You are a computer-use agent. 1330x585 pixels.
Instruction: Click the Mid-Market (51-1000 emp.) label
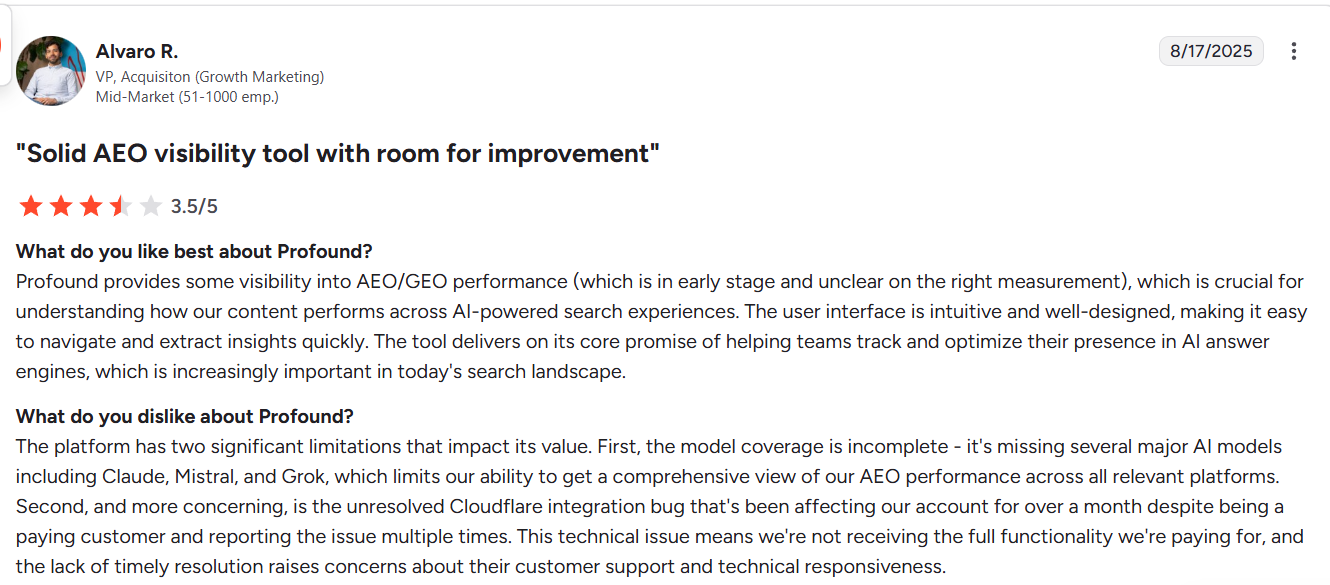(187, 97)
